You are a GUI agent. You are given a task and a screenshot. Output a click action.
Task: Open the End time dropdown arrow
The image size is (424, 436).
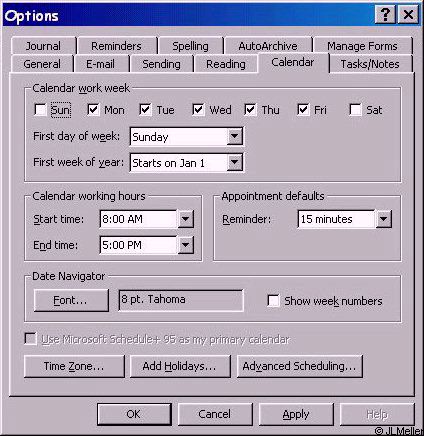pos(185,245)
